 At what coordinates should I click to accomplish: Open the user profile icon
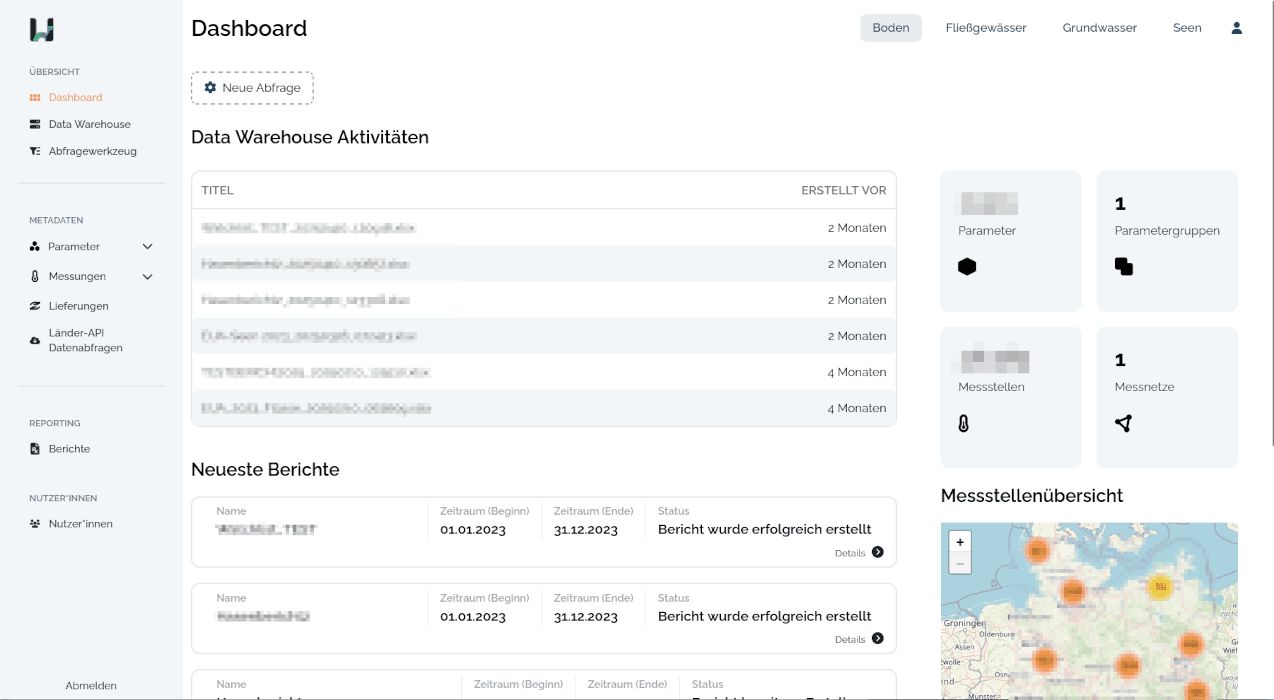click(1236, 28)
